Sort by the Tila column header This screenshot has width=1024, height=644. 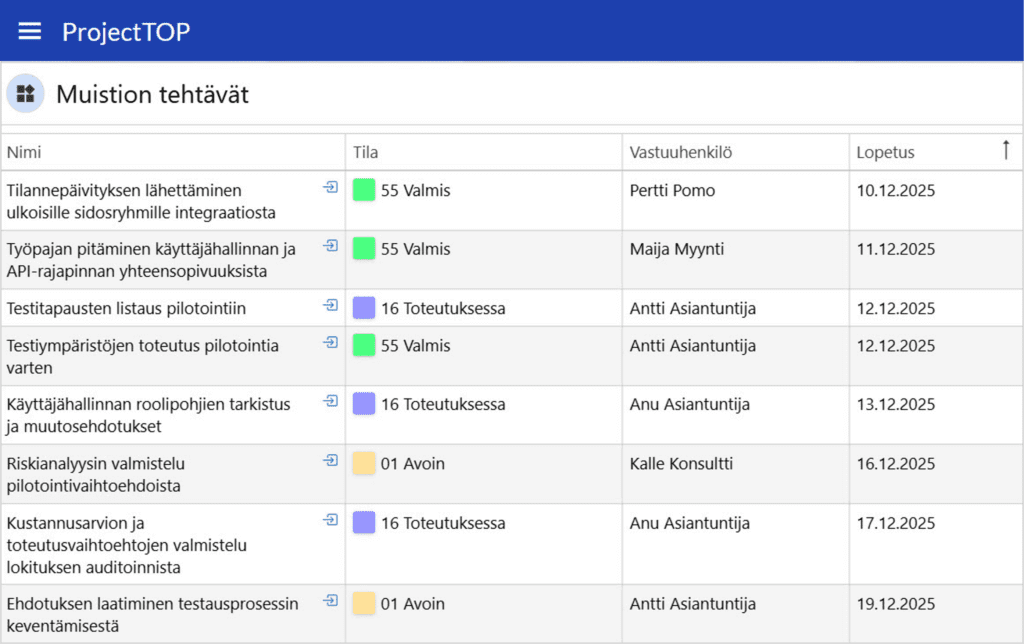click(365, 152)
